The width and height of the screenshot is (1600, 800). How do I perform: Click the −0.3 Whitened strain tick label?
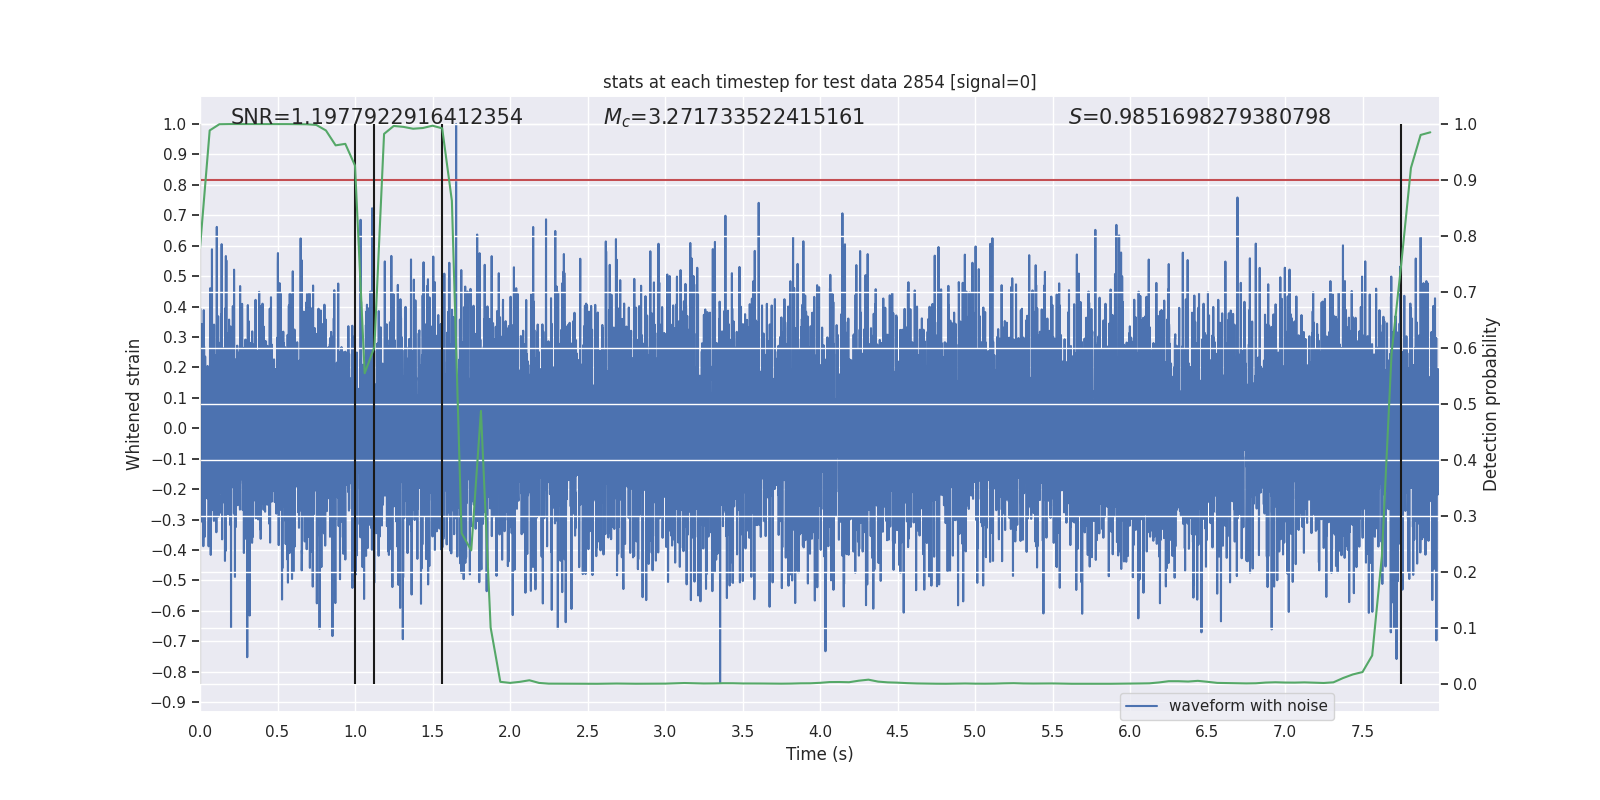click(169, 520)
